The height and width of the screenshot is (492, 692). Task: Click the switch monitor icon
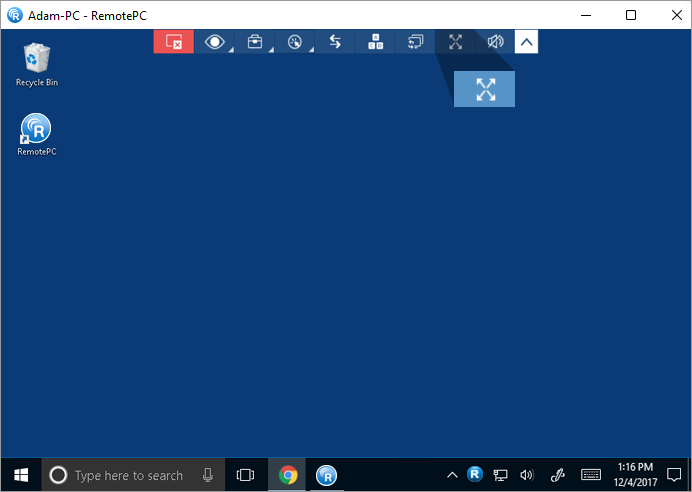pyautogui.click(x=415, y=42)
